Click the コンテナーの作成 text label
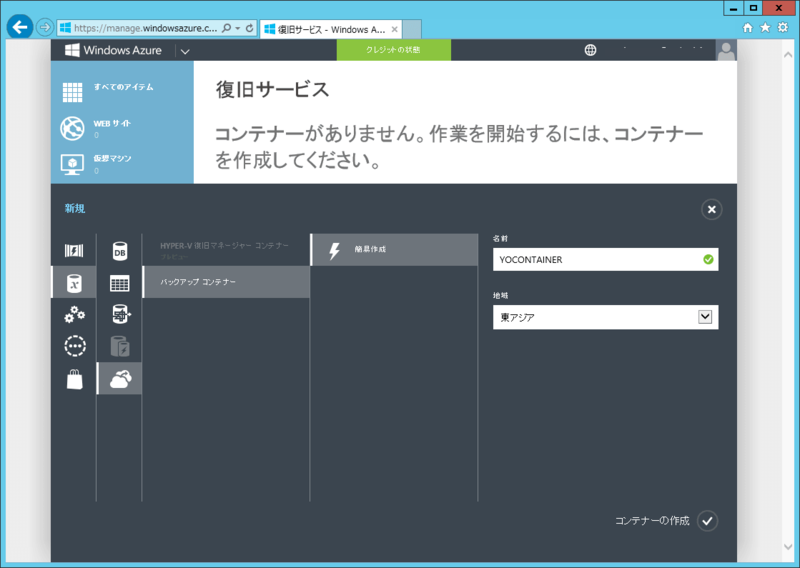Image resolution: width=800 pixels, height=568 pixels. click(652, 521)
